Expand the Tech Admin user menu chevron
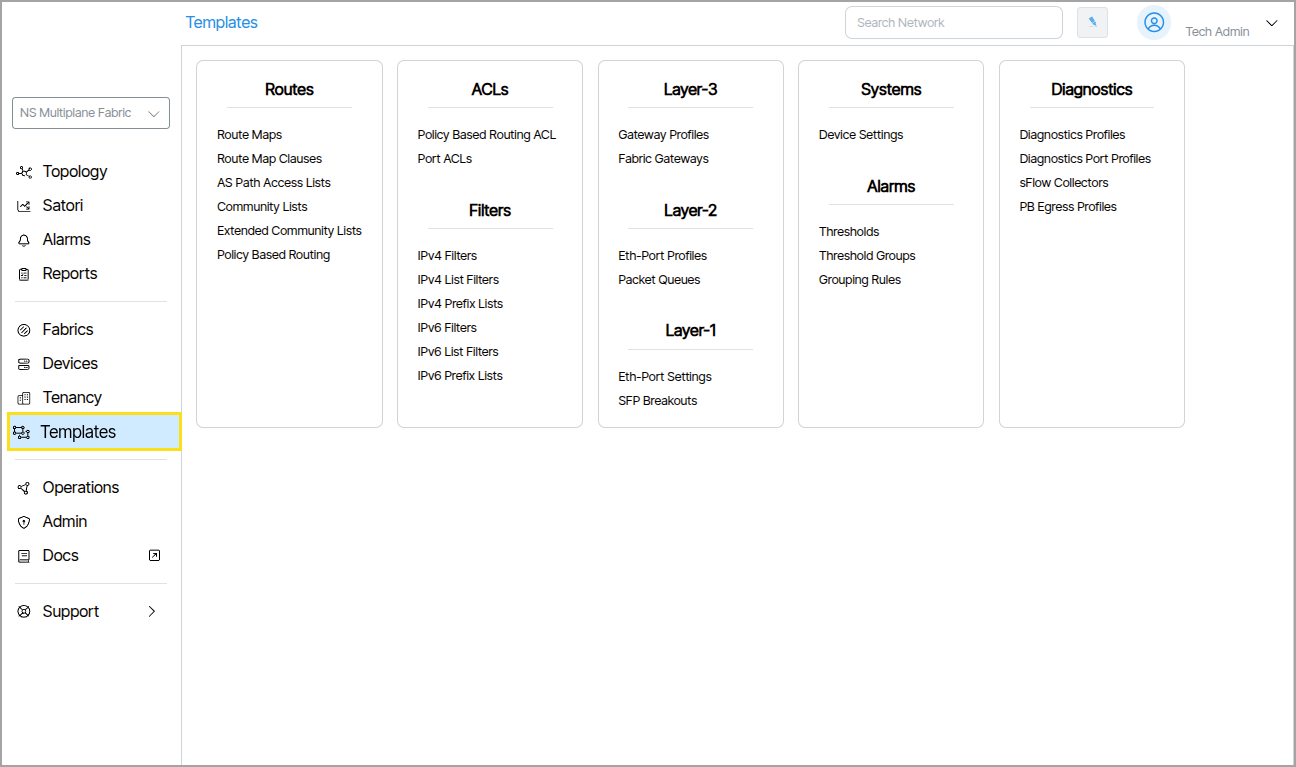 (1272, 23)
